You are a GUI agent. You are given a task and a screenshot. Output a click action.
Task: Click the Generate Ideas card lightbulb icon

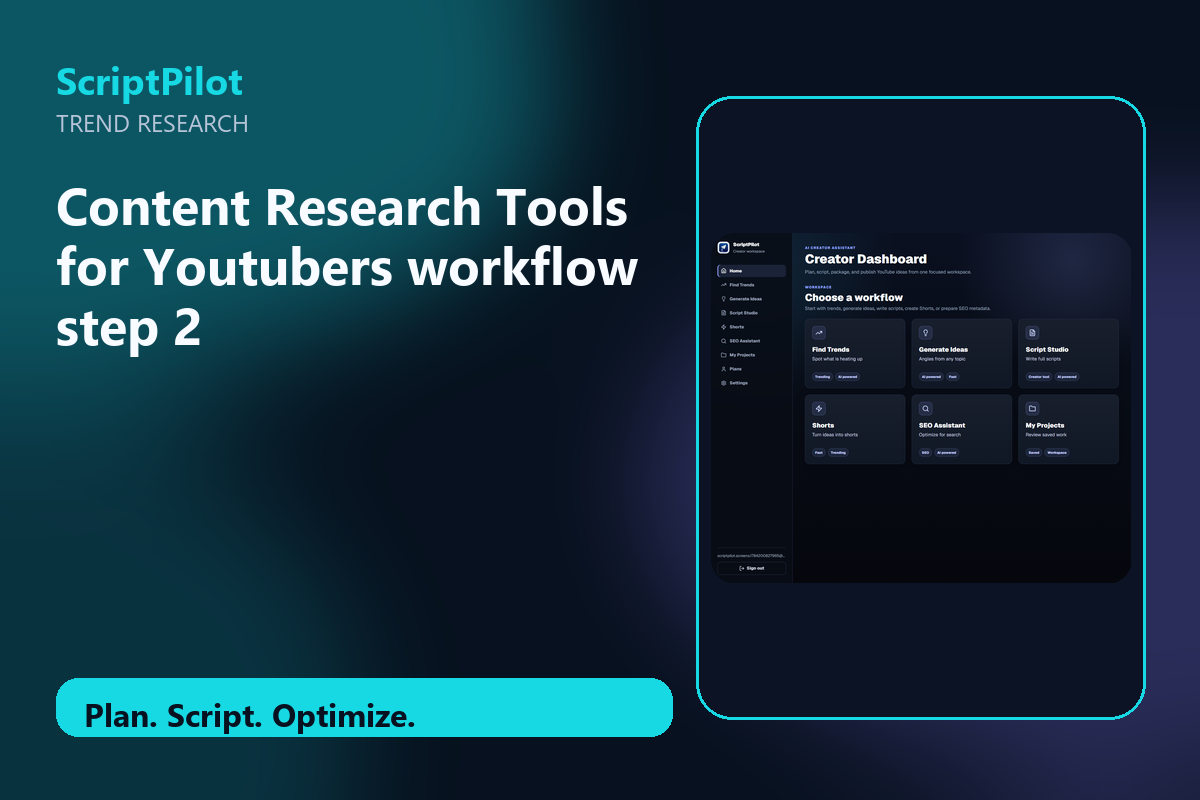[x=926, y=332]
